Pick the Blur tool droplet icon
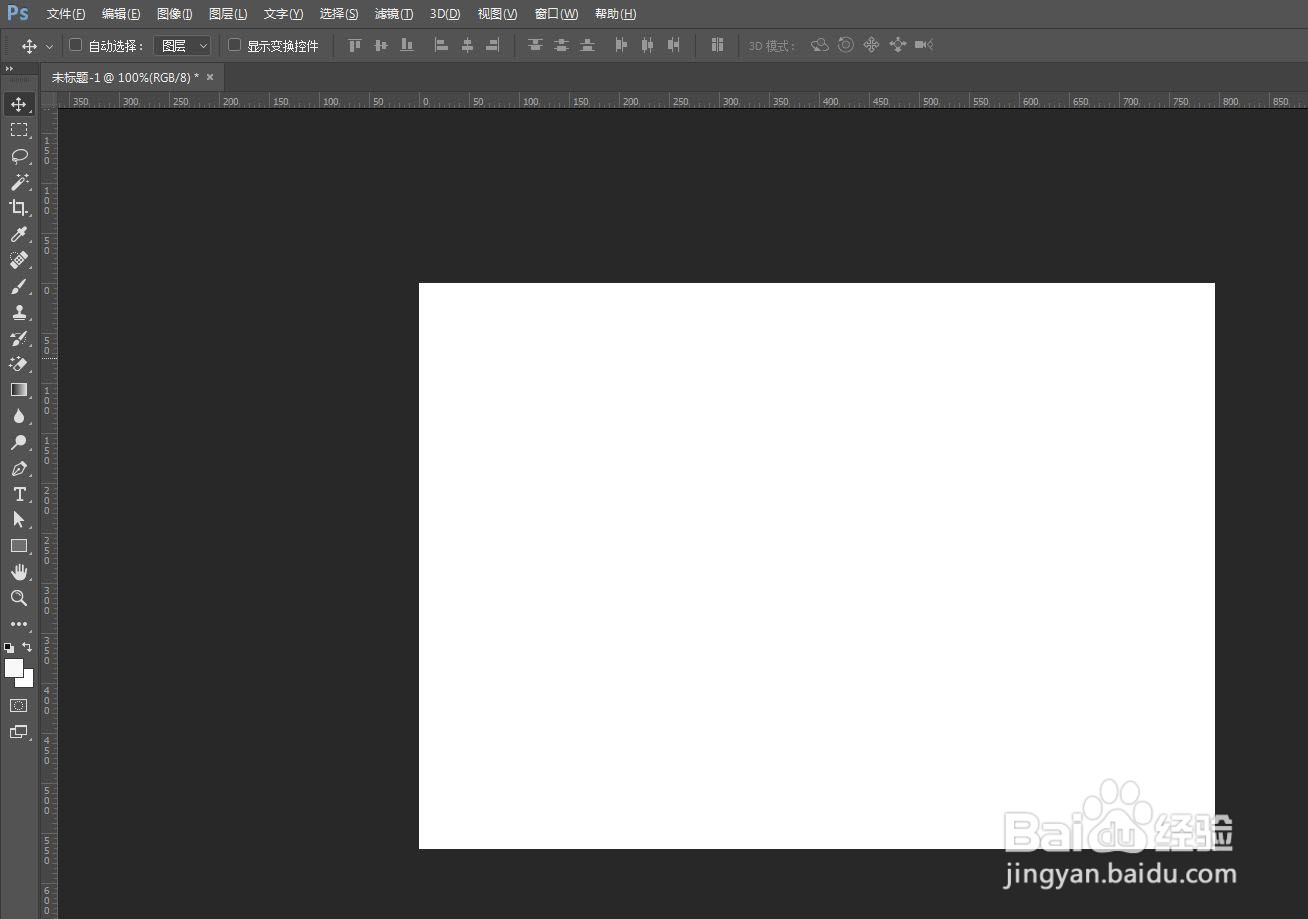The image size is (1308, 919). 19,416
